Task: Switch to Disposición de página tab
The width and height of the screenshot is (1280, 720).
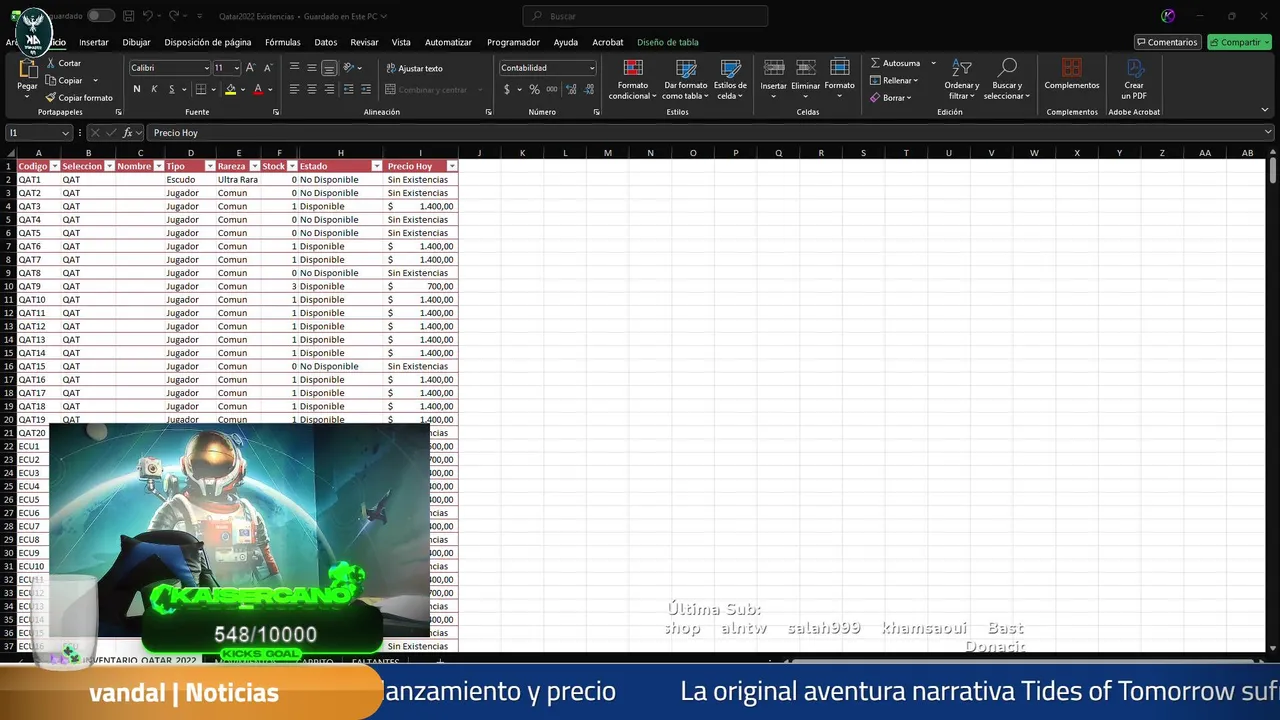Action: click(208, 42)
